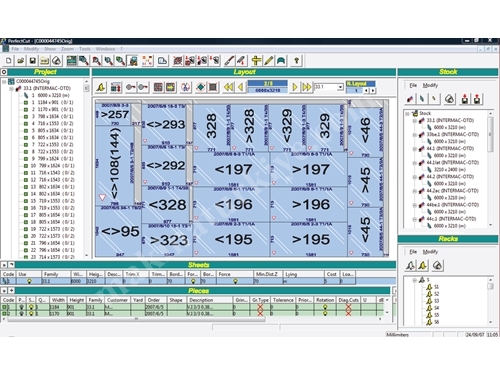The image size is (500, 375).
Task: Click the Rotation column header in Pieces table
Action: [x=325, y=300]
